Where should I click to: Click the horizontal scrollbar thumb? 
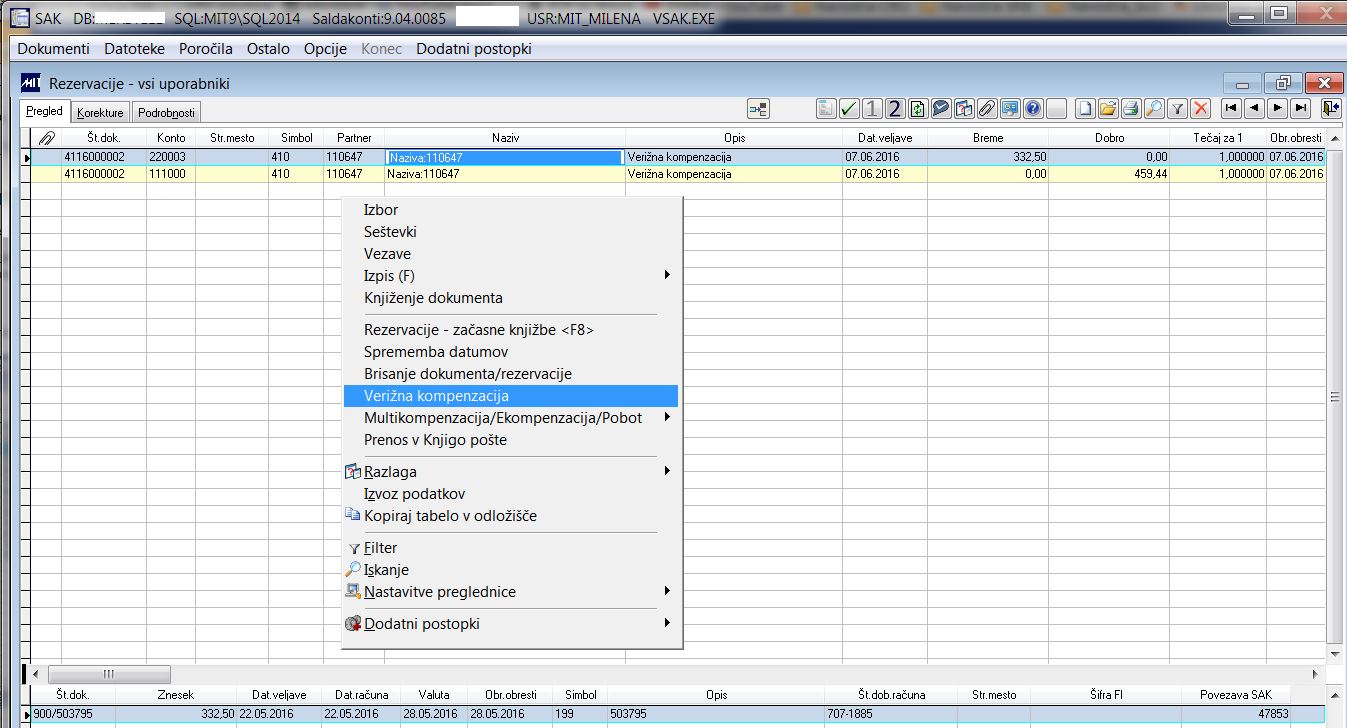(x=109, y=674)
